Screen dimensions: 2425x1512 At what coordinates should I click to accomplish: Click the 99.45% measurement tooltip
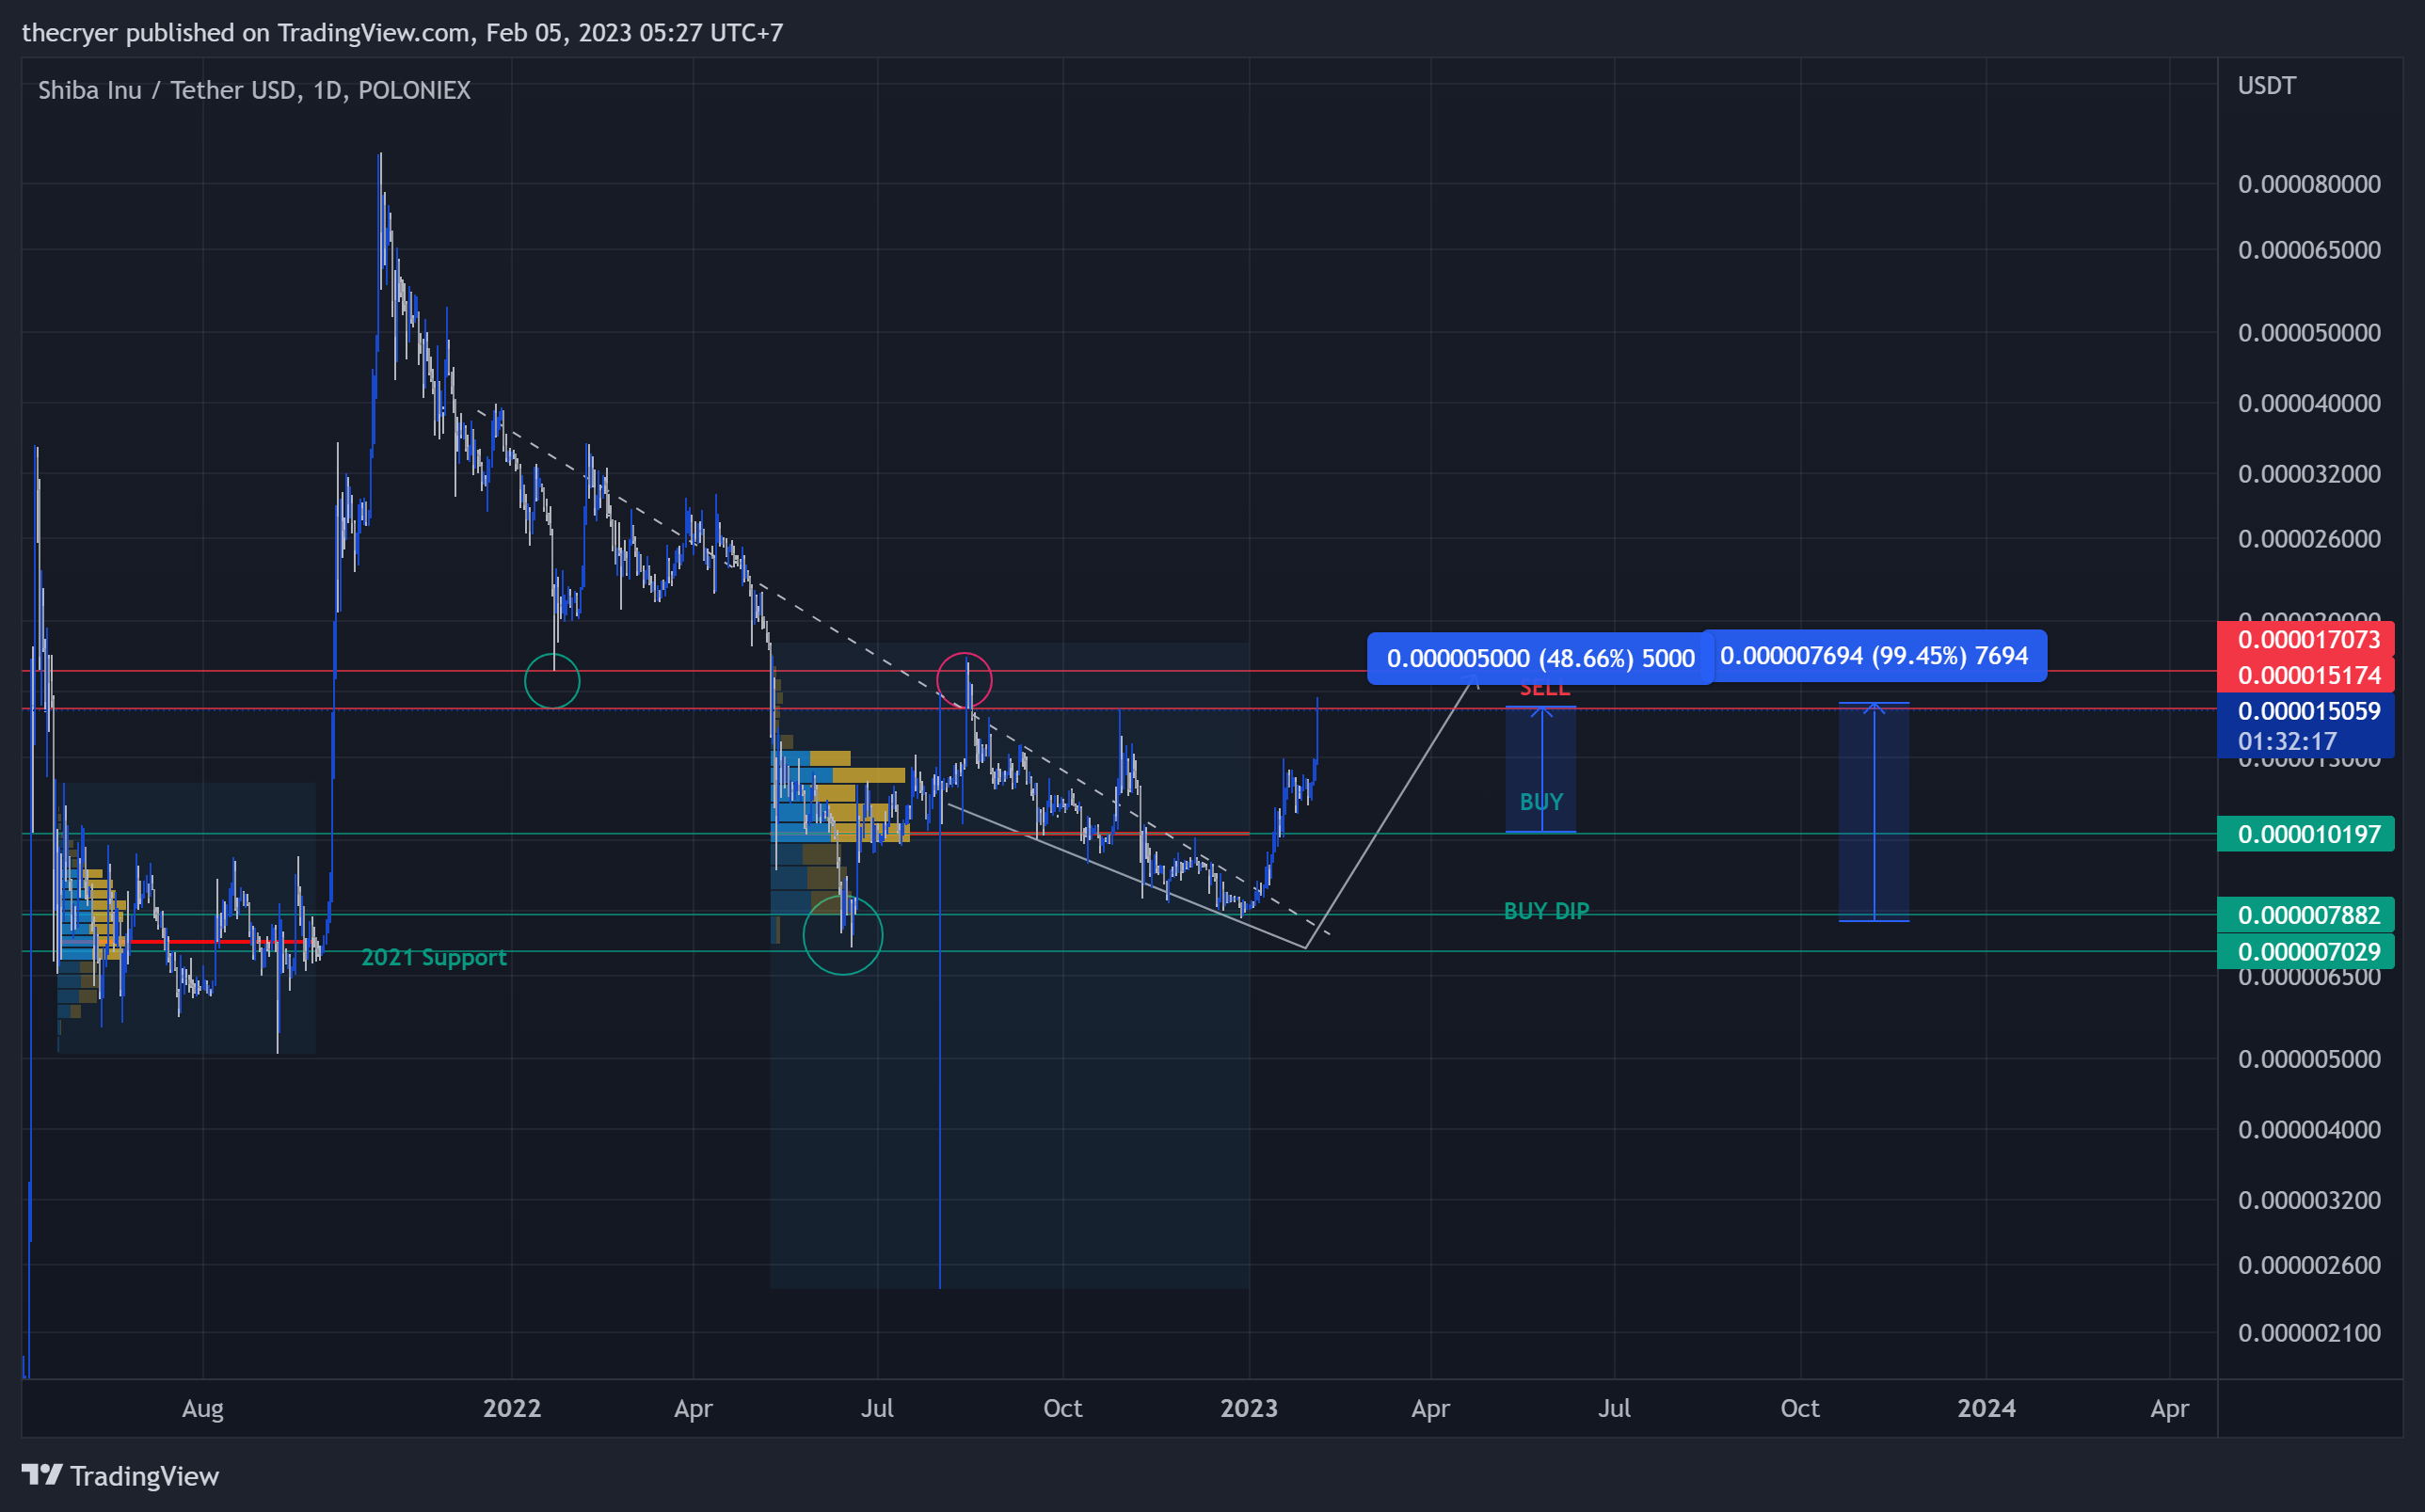(1874, 655)
